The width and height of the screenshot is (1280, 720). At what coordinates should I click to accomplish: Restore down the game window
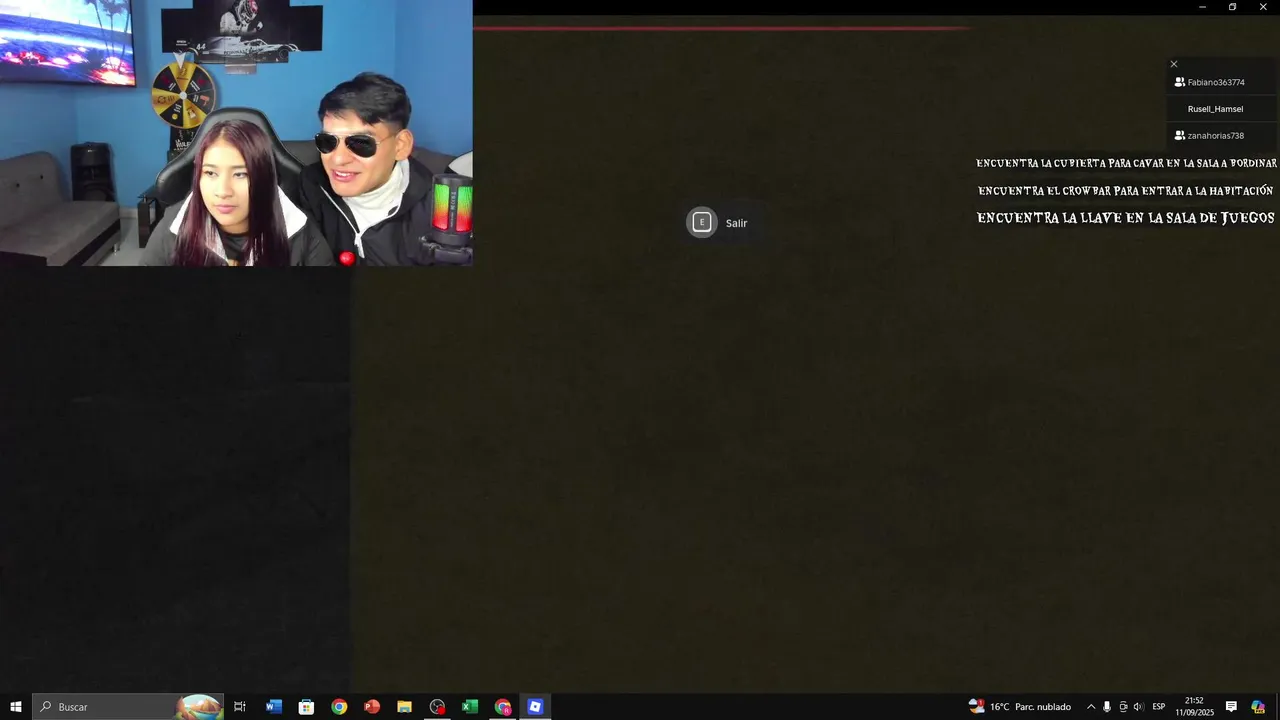pyautogui.click(x=1232, y=7)
